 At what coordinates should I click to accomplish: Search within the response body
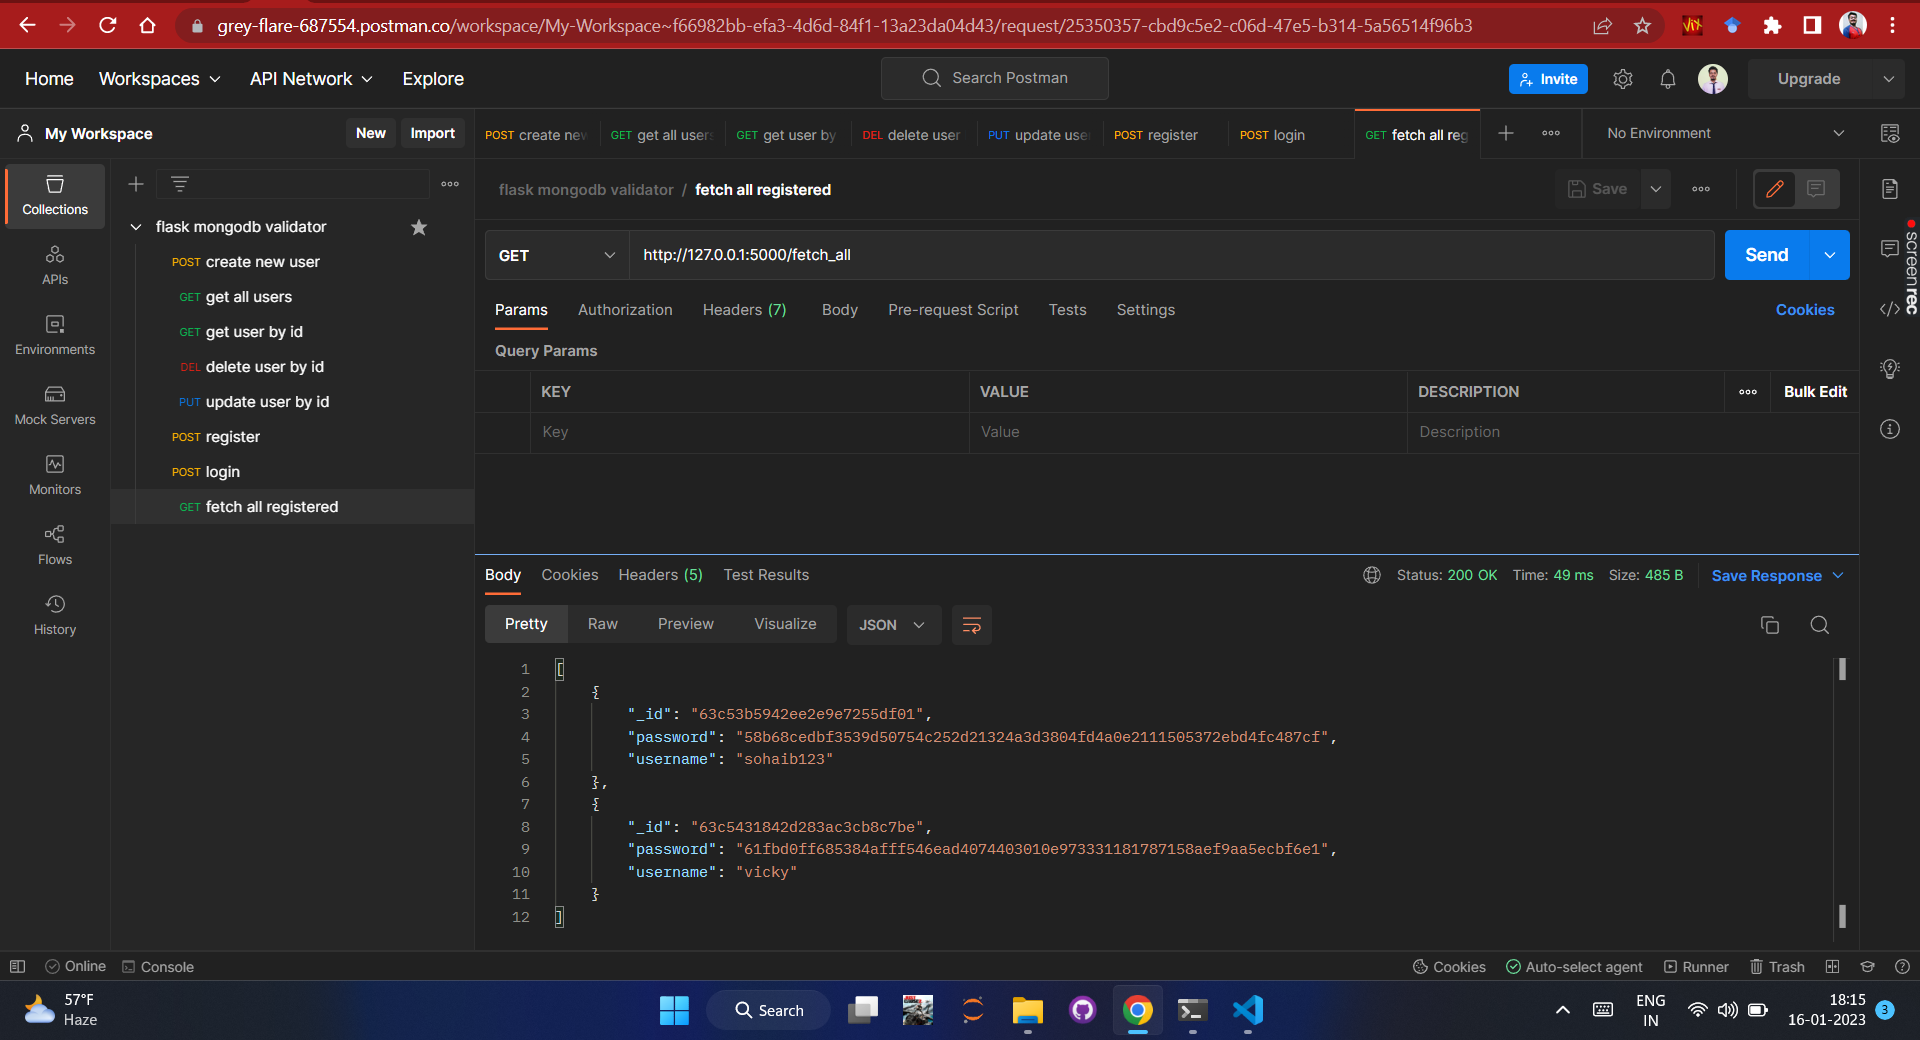pos(1819,624)
